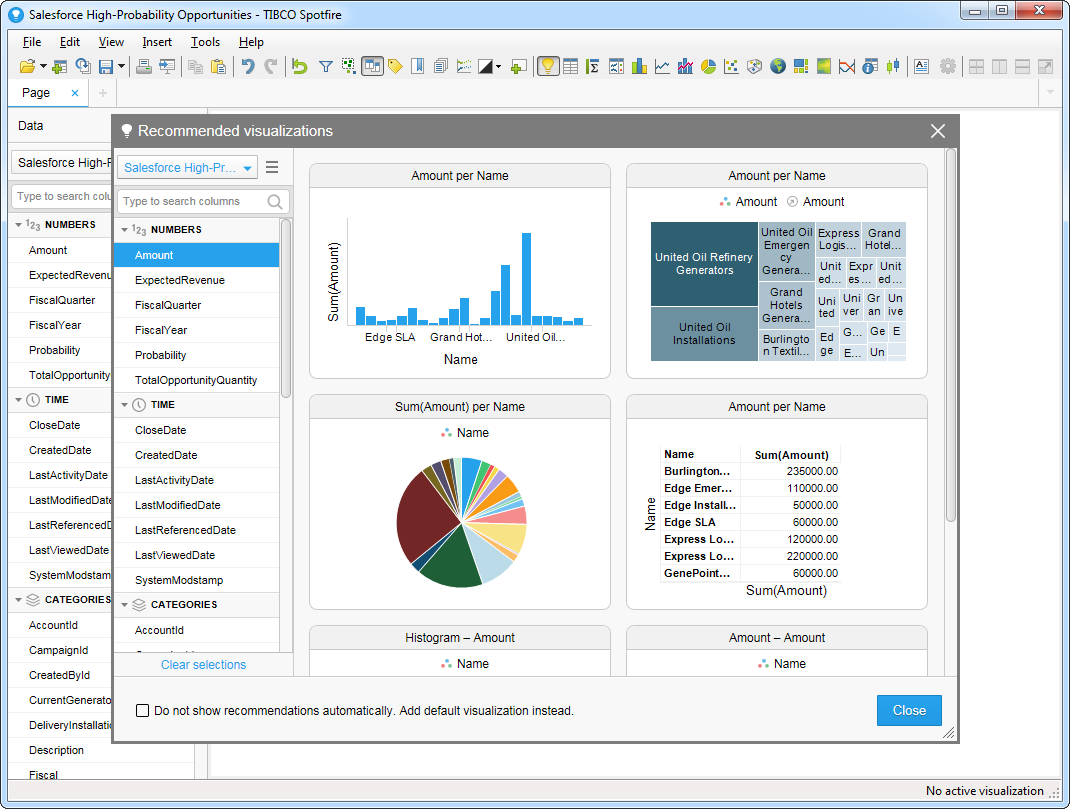Select ExpectedRevenue column in dialog list
Image resolution: width=1070 pixels, height=809 pixels.
point(180,280)
